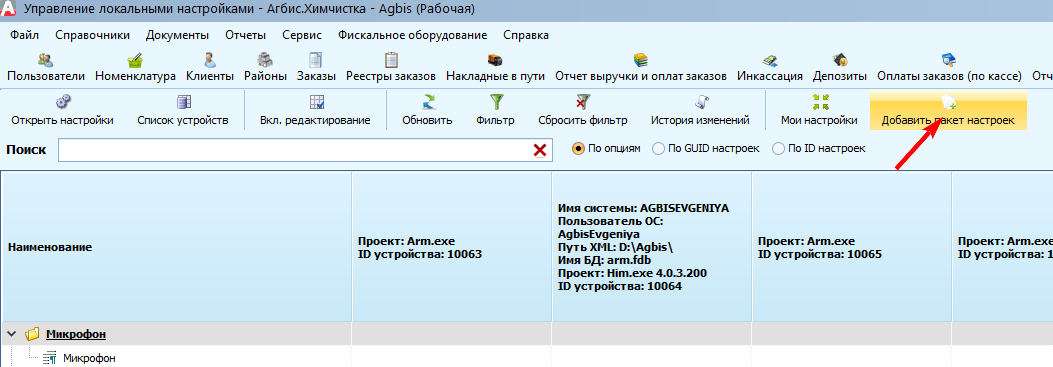The image size is (1053, 367).
Task: Open История изменений change history
Action: click(700, 111)
